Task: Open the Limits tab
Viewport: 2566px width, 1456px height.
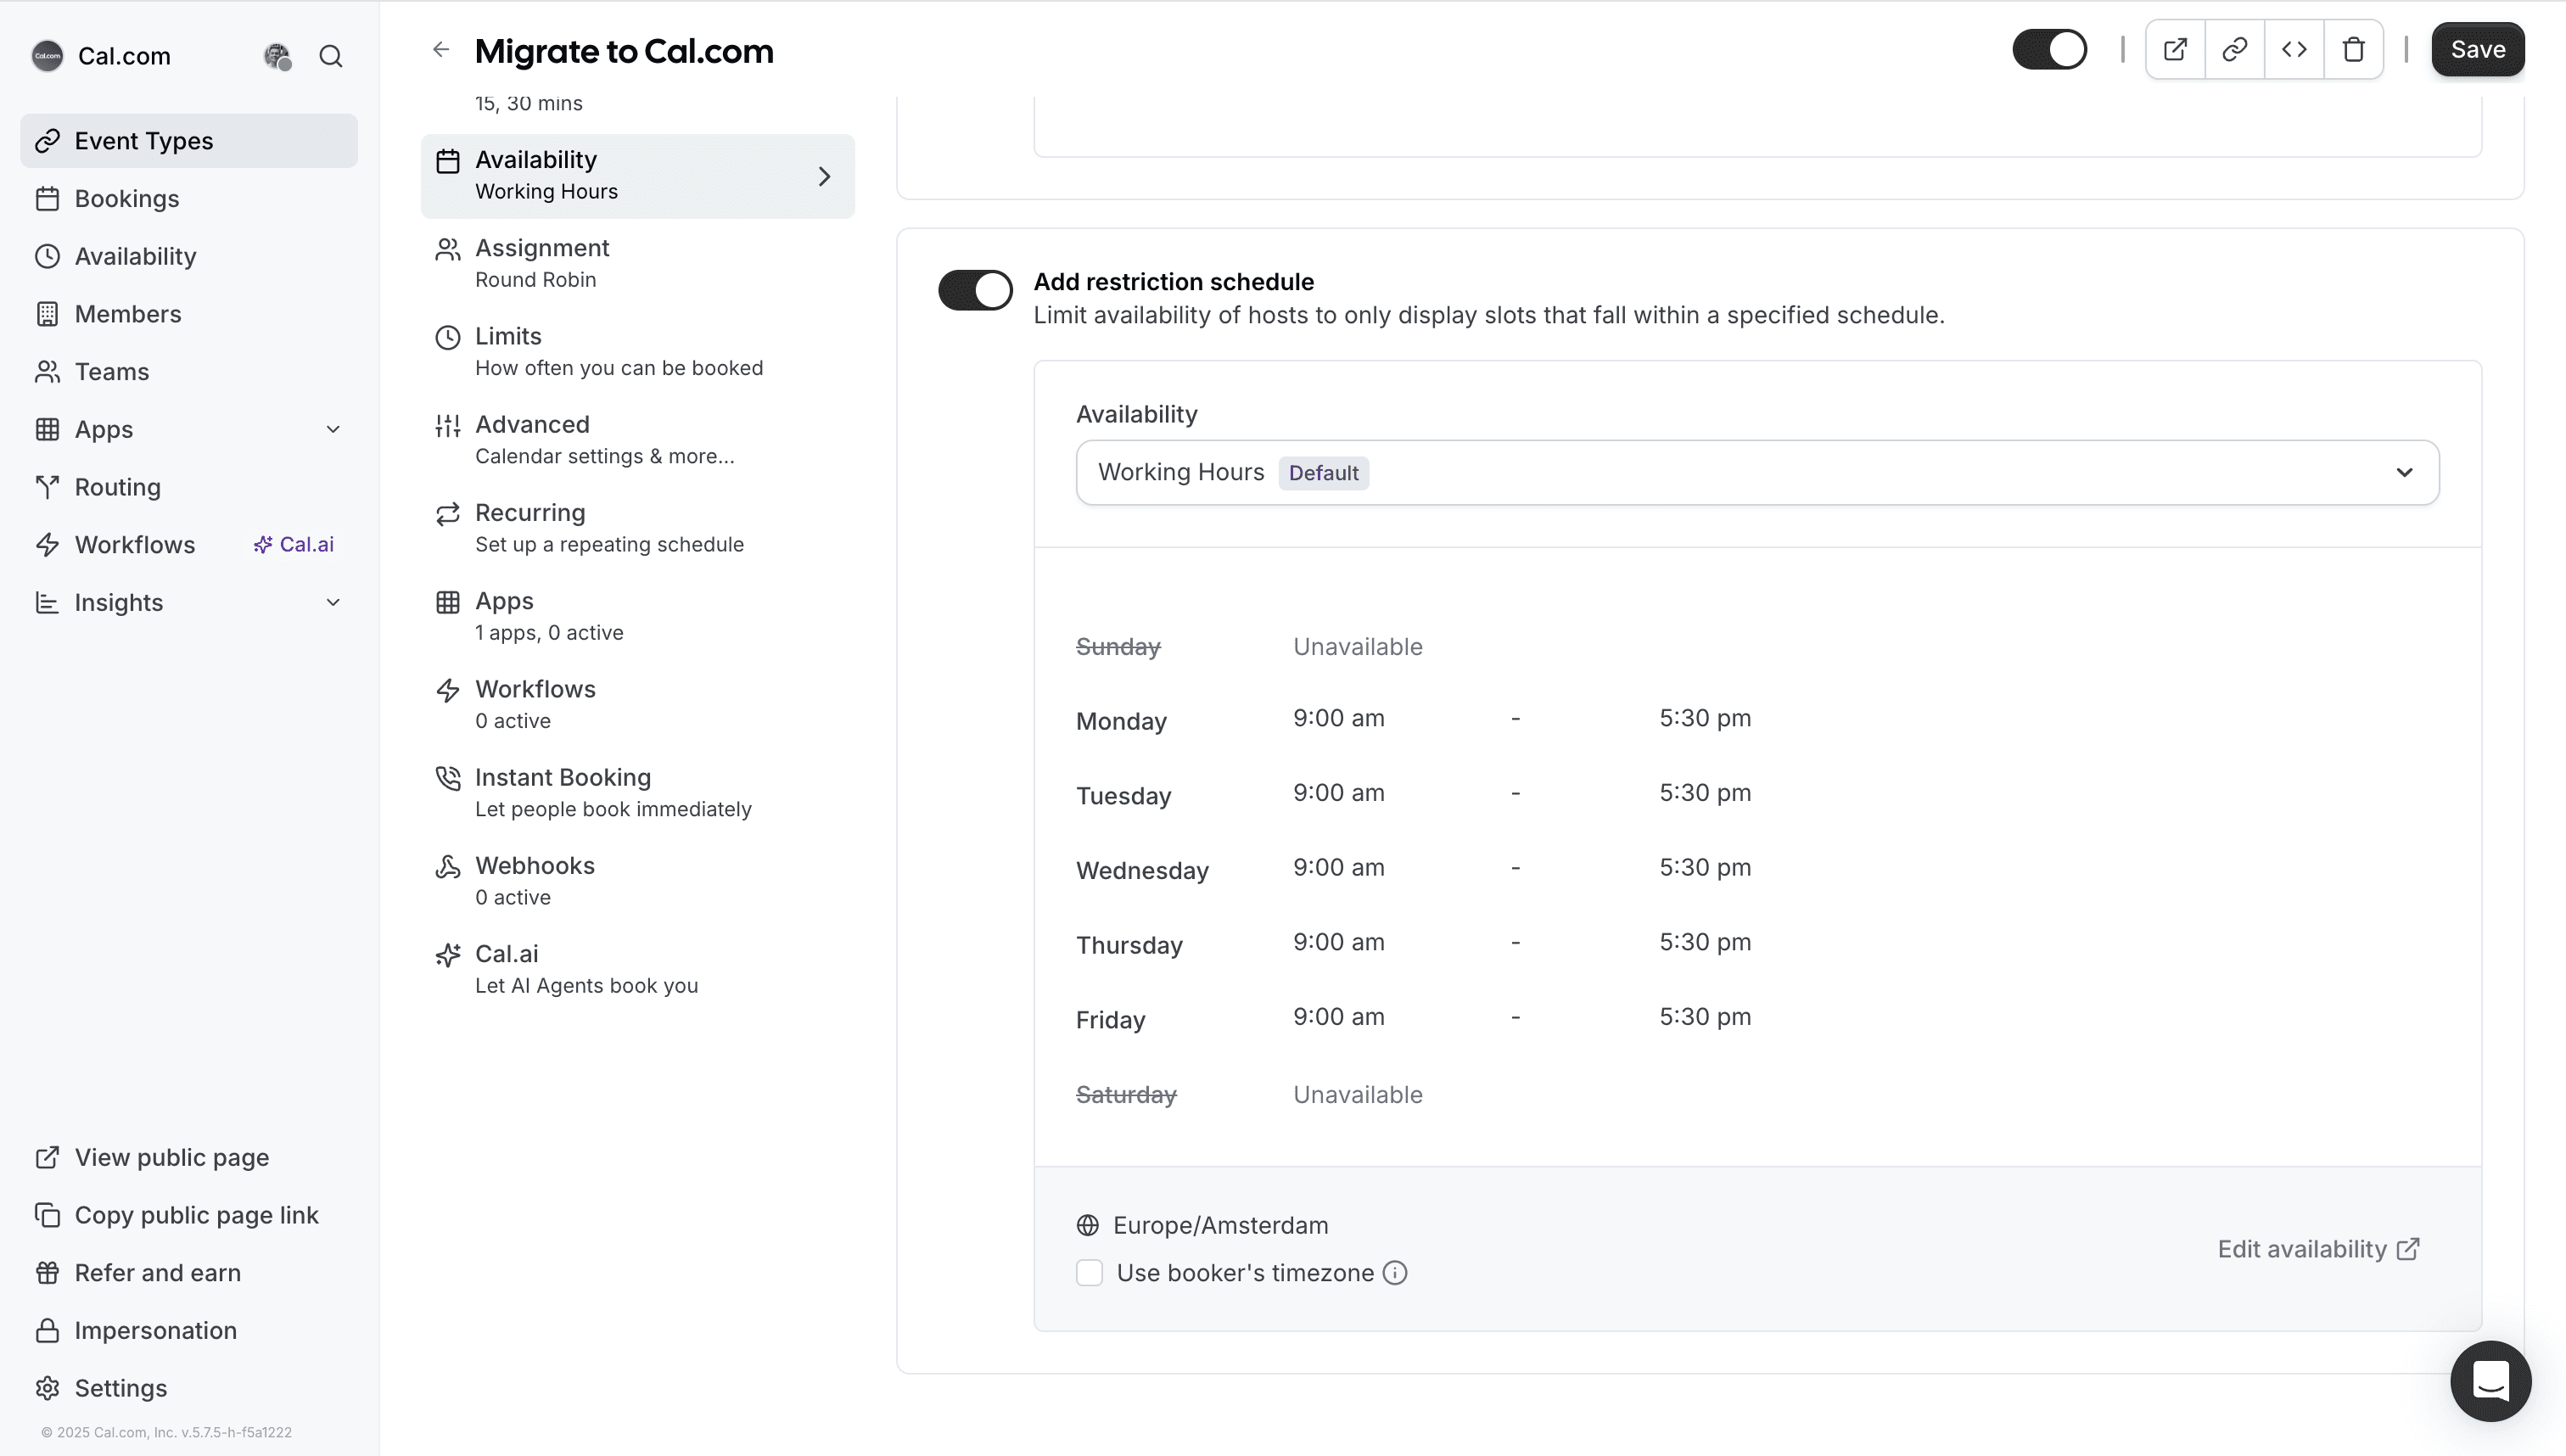Action: [x=637, y=352]
